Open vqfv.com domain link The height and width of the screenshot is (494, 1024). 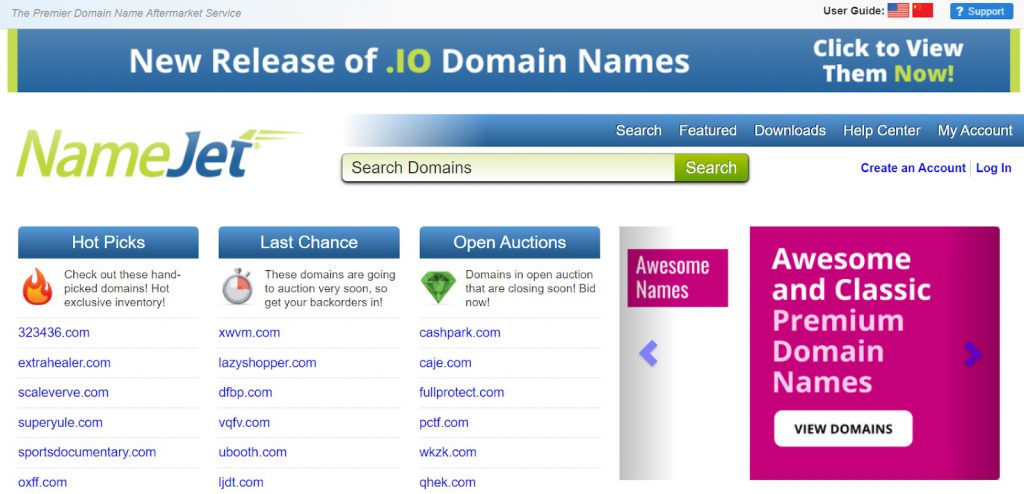click(244, 423)
